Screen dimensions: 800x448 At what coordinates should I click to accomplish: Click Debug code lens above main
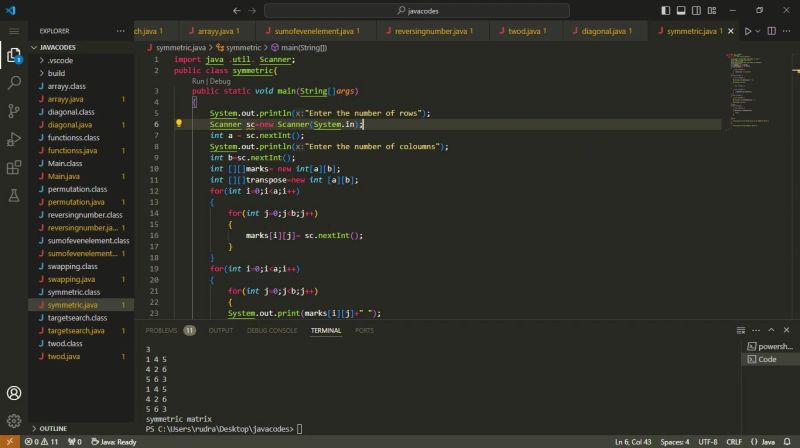coord(220,81)
